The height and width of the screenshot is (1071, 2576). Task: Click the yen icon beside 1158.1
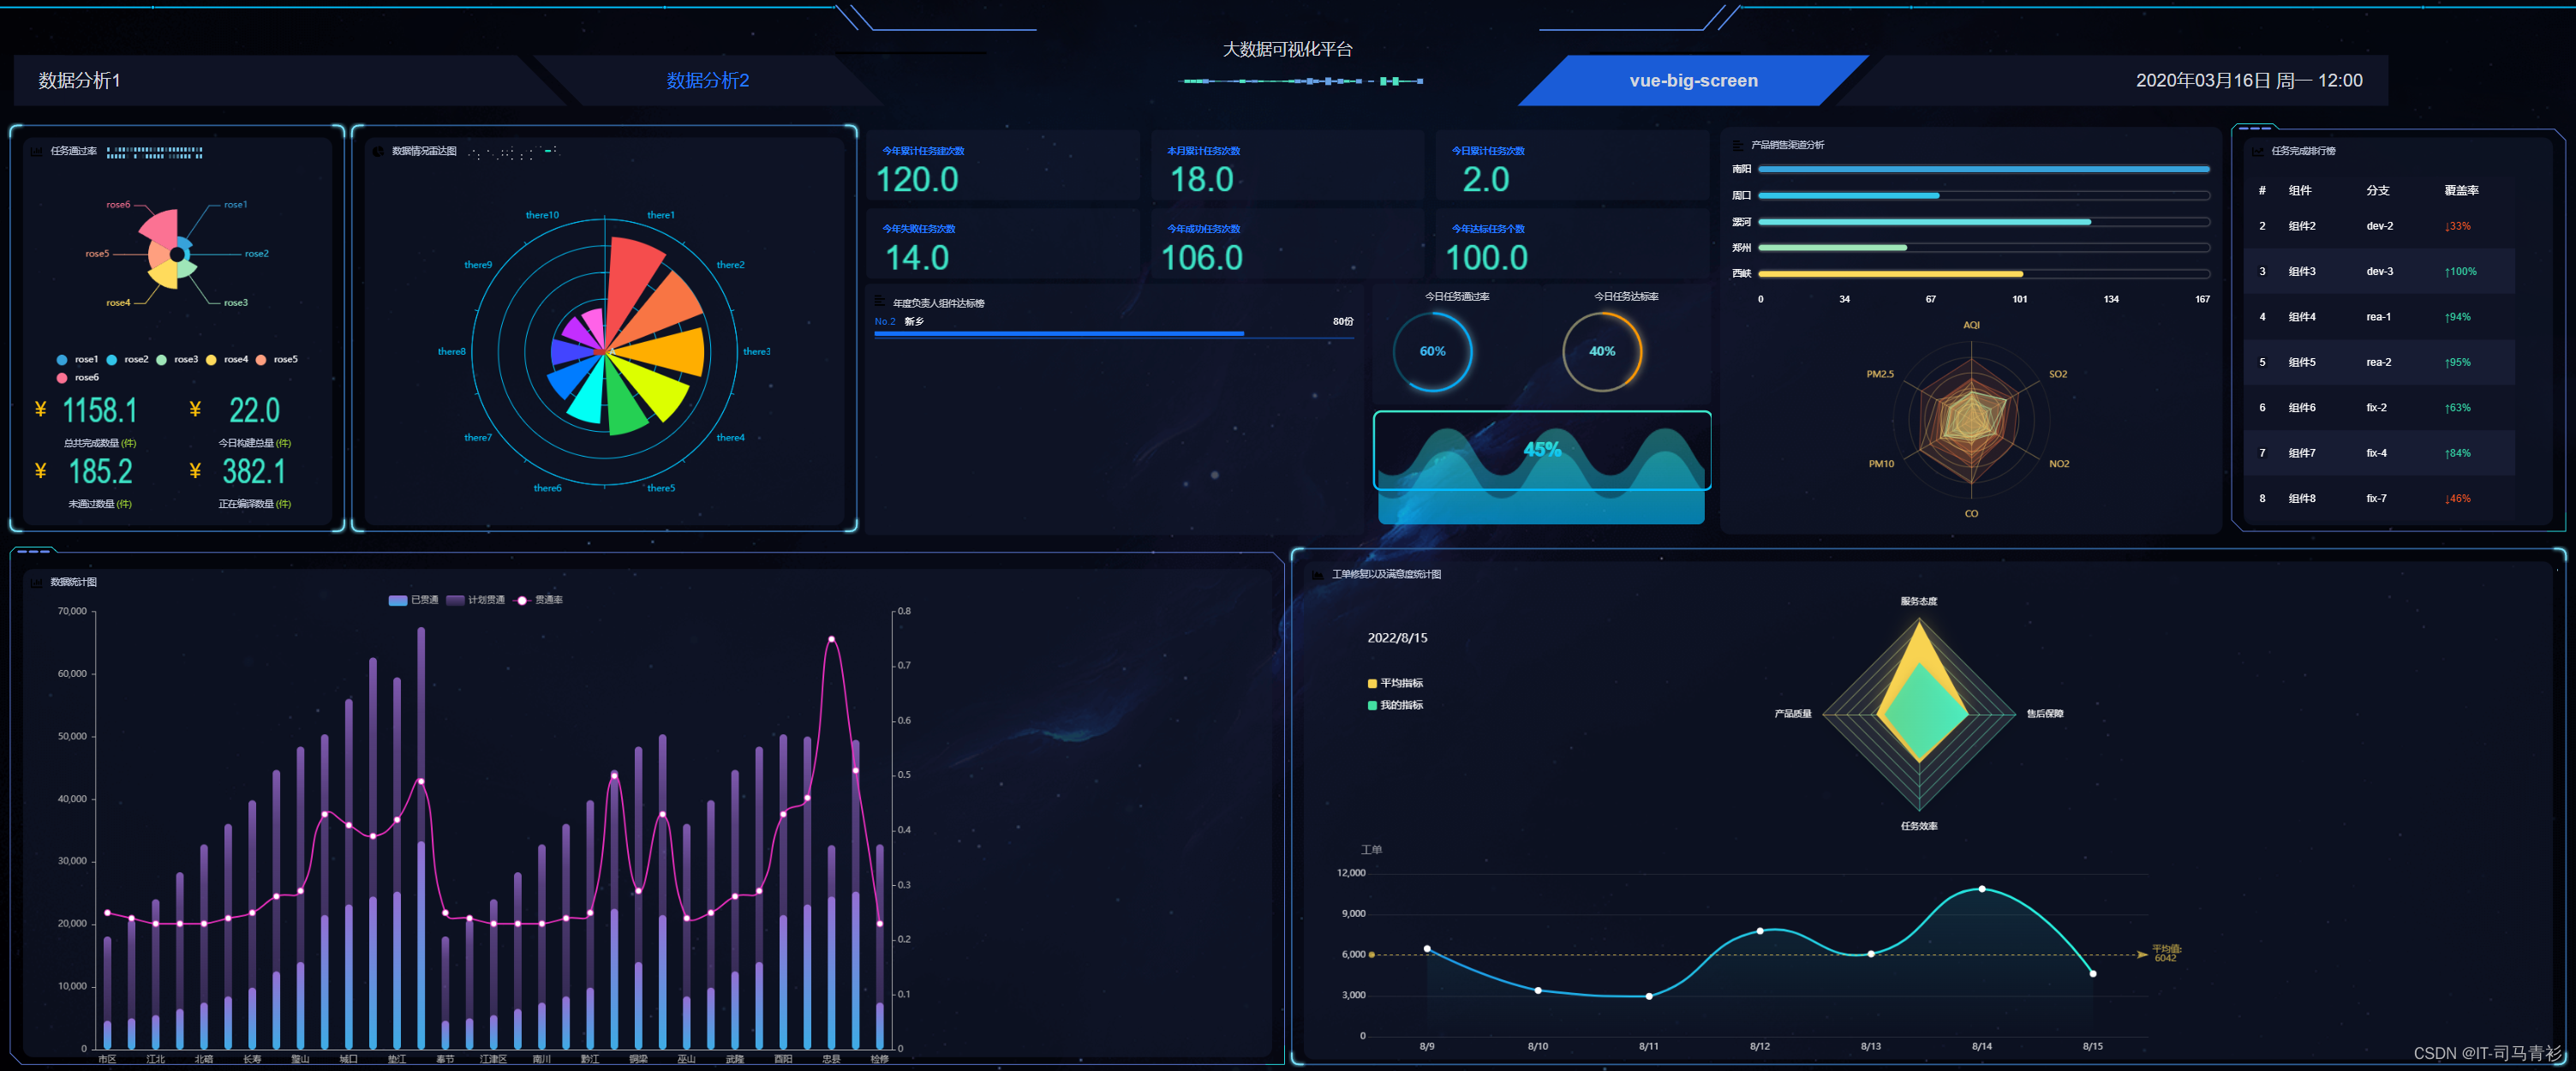tap(41, 410)
